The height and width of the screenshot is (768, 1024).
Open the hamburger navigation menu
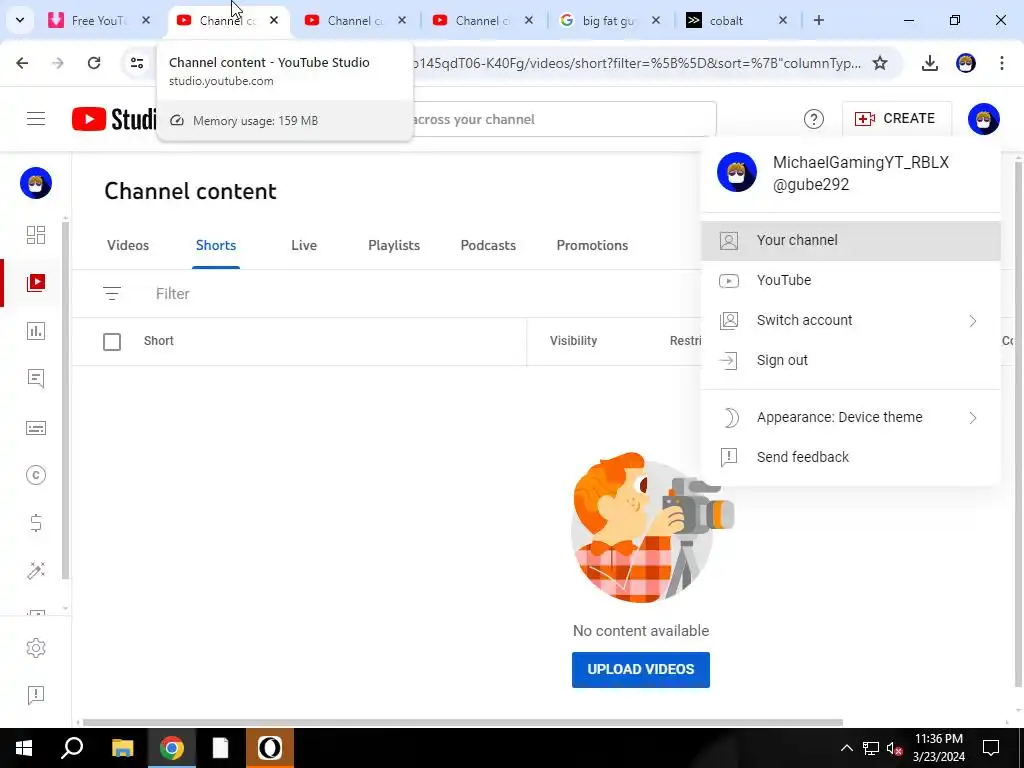coord(36,119)
